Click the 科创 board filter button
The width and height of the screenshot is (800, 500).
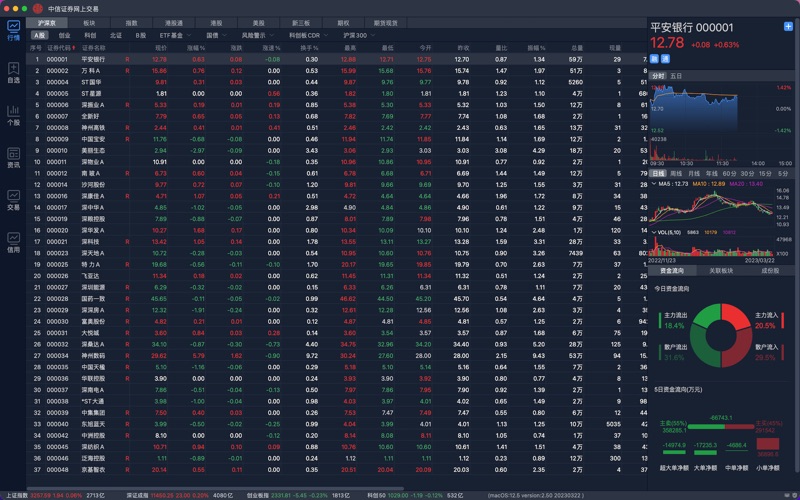coord(90,35)
